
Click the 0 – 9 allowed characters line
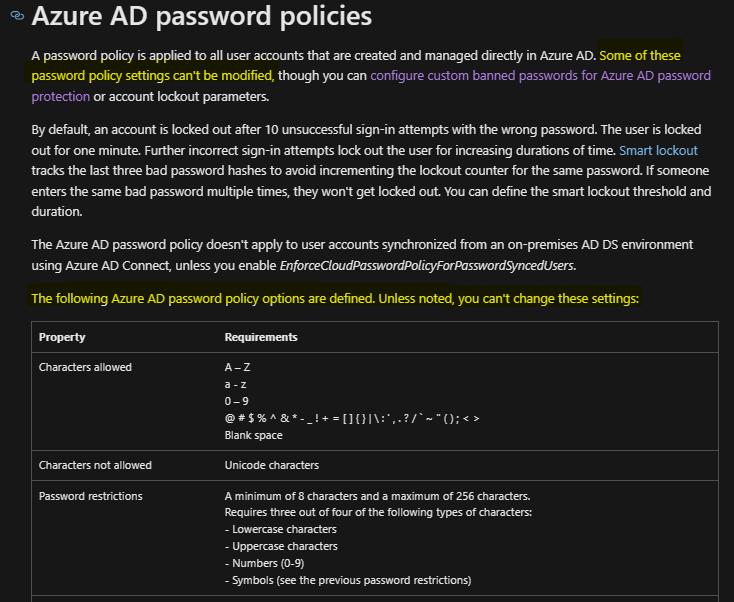[x=236, y=401]
